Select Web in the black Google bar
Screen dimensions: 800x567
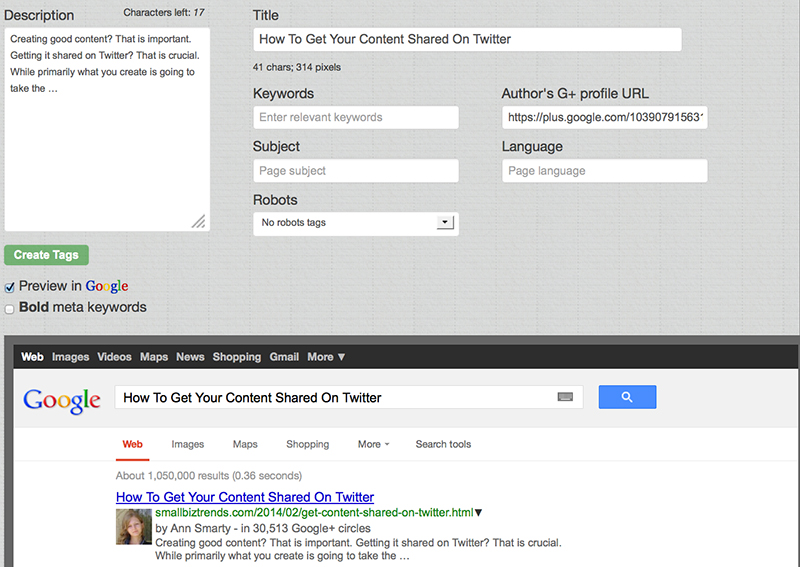[x=32, y=357]
